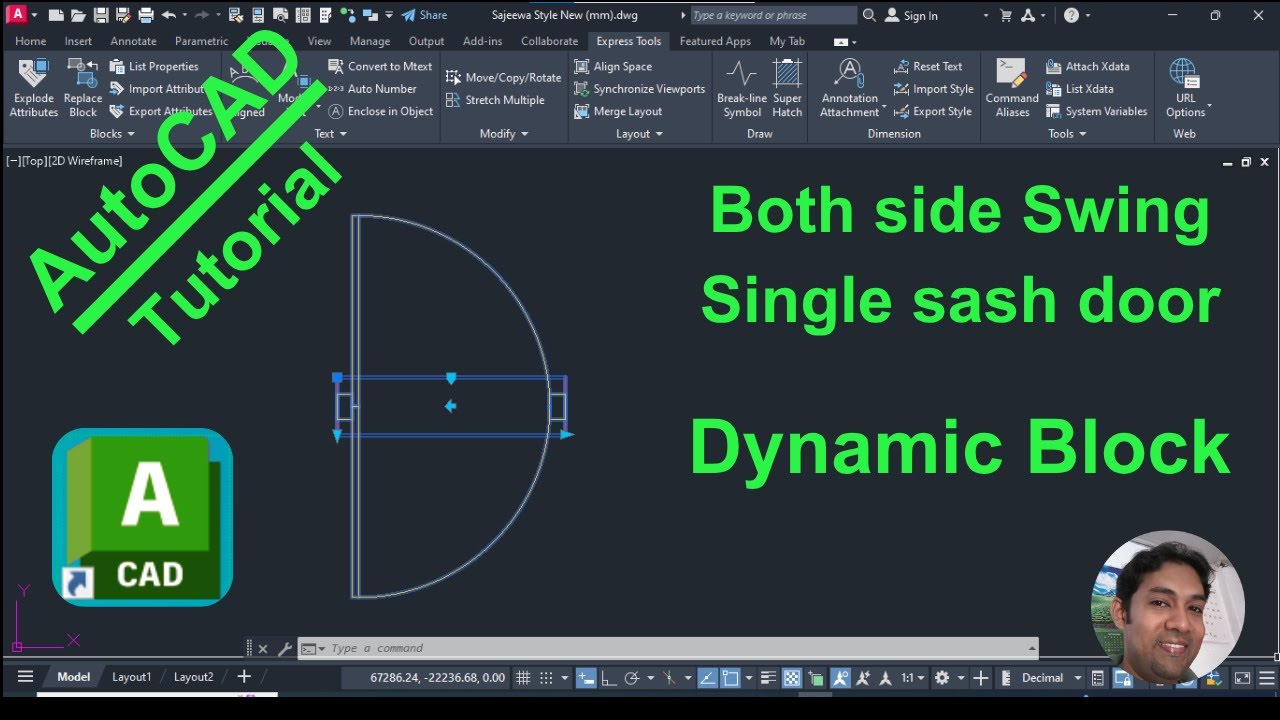1280x720 pixels.
Task: Click the Stretch Multiple tool
Action: pos(495,100)
